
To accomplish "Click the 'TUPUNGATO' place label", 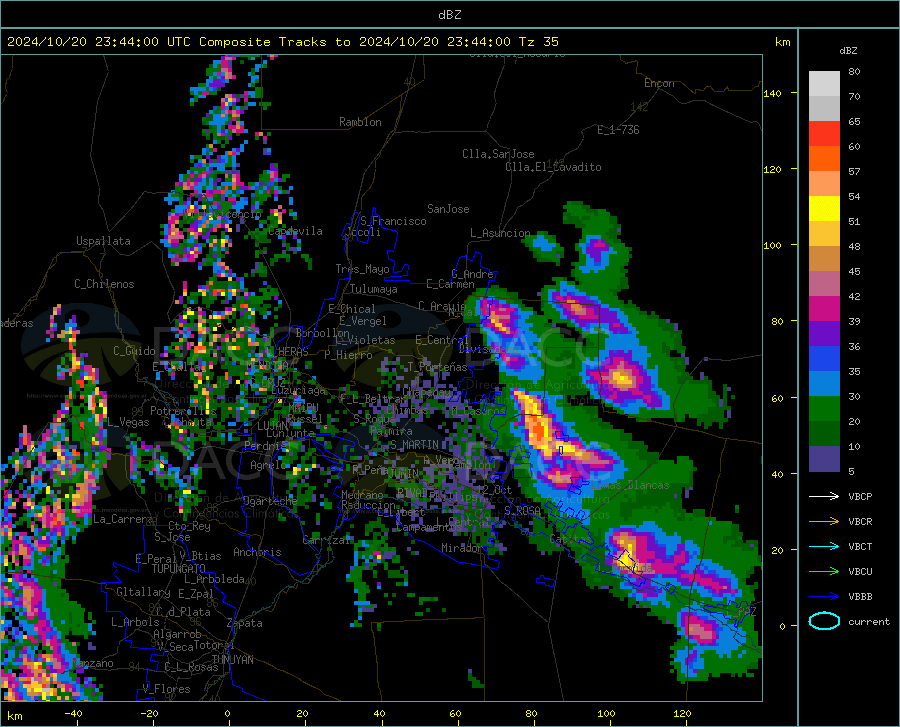I will coord(179,569).
